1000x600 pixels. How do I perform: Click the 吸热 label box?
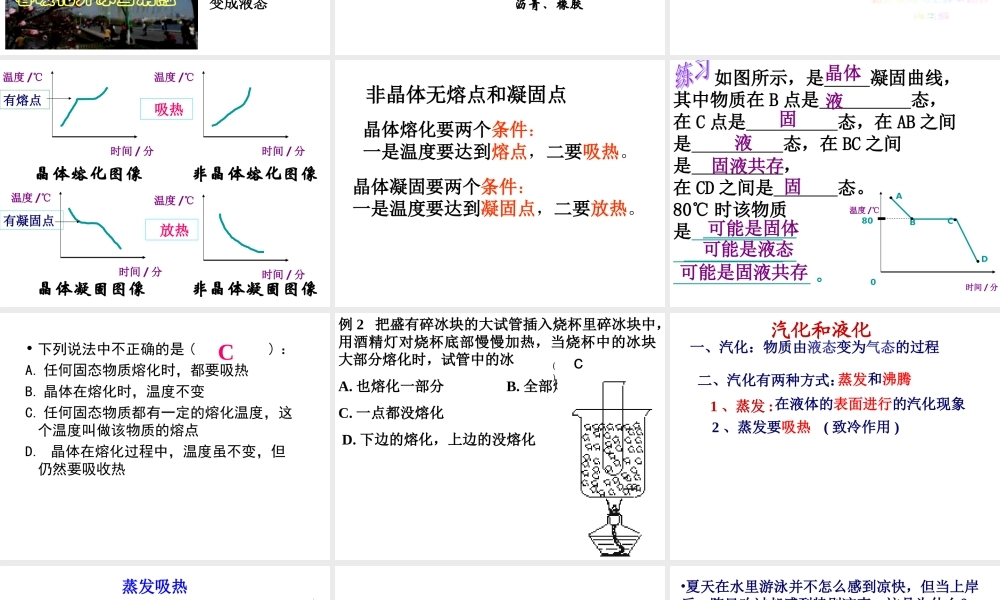(166, 110)
